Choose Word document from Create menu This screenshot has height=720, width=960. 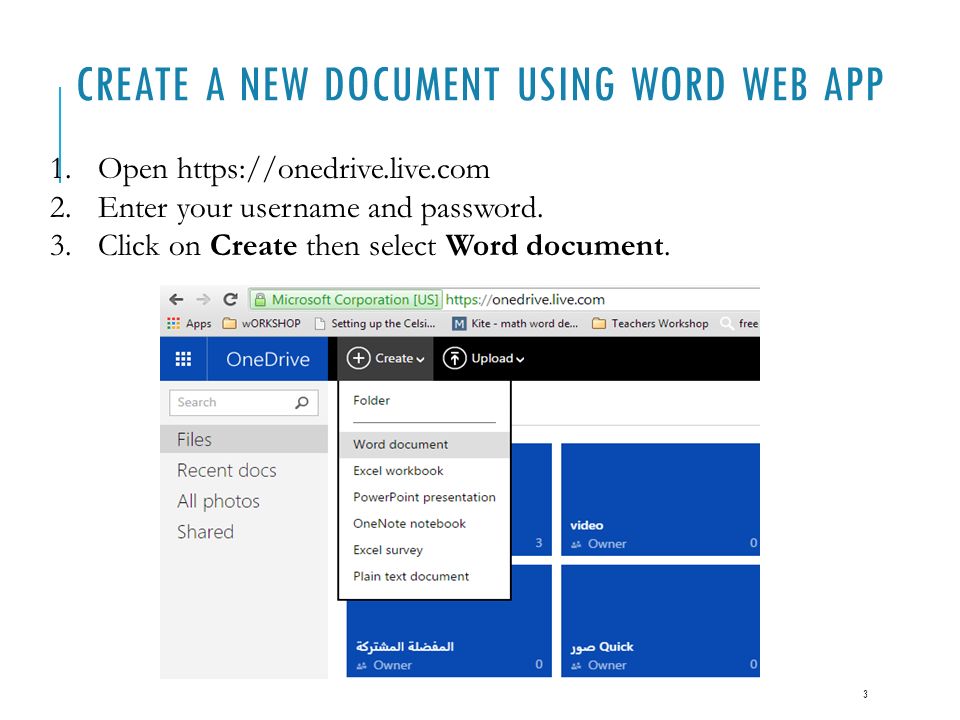(424, 444)
